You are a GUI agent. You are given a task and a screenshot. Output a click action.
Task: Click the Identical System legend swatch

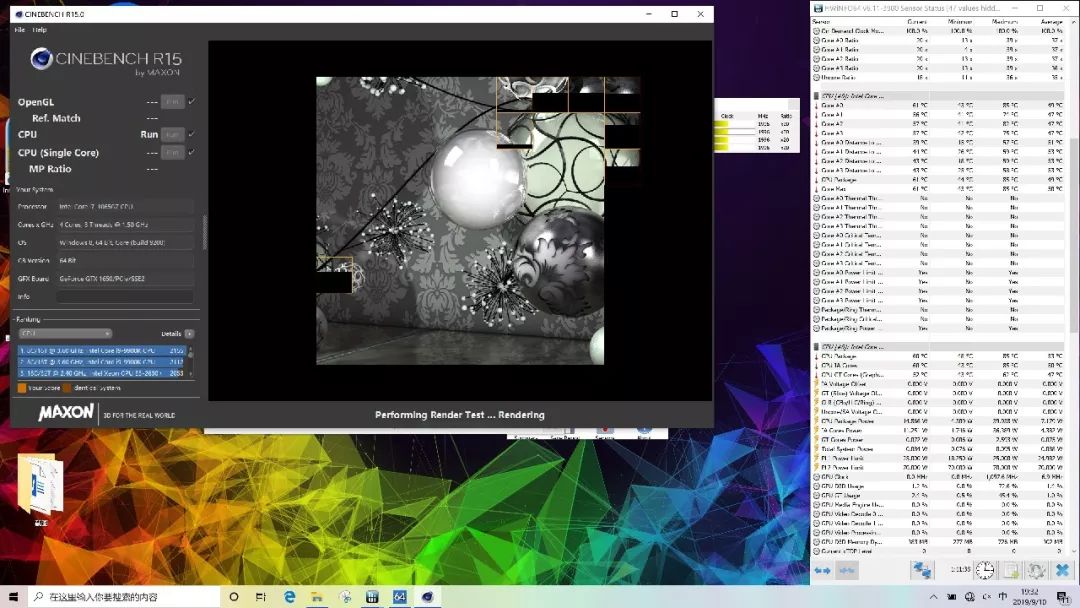click(67, 388)
